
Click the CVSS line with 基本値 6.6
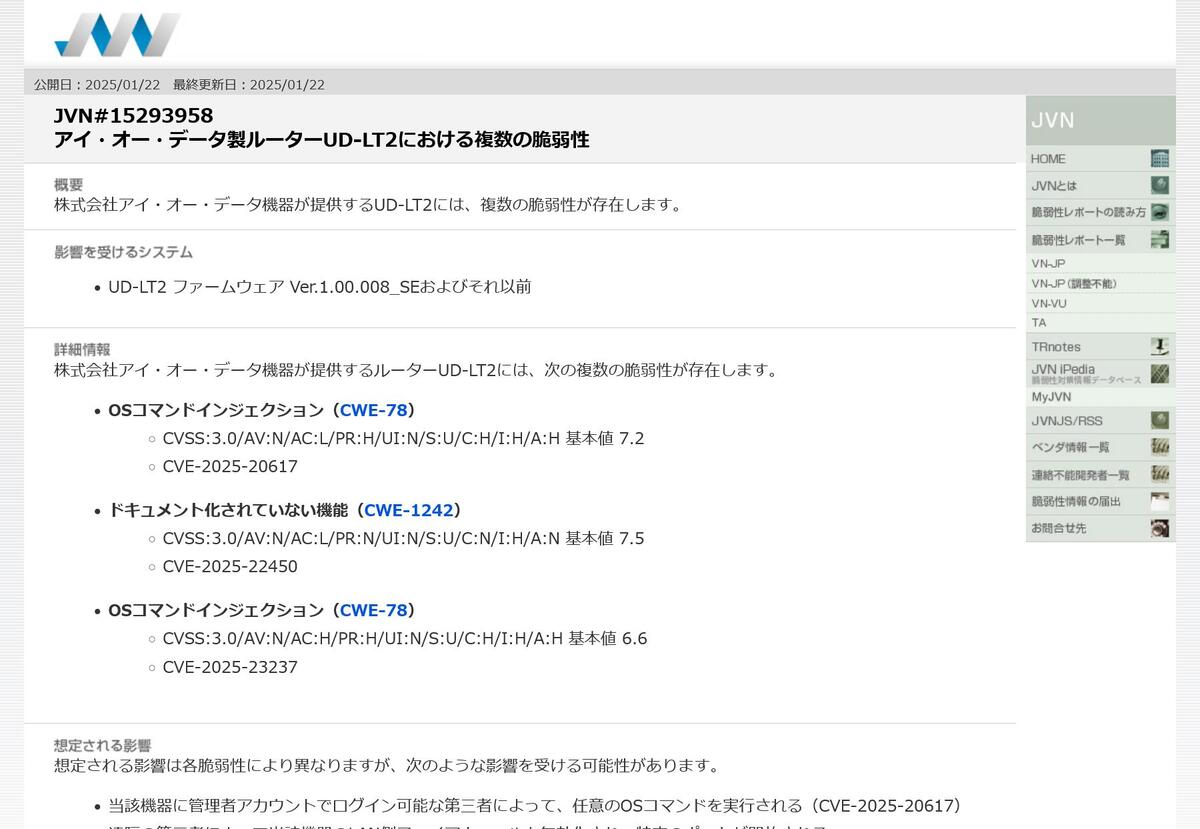[405, 638]
